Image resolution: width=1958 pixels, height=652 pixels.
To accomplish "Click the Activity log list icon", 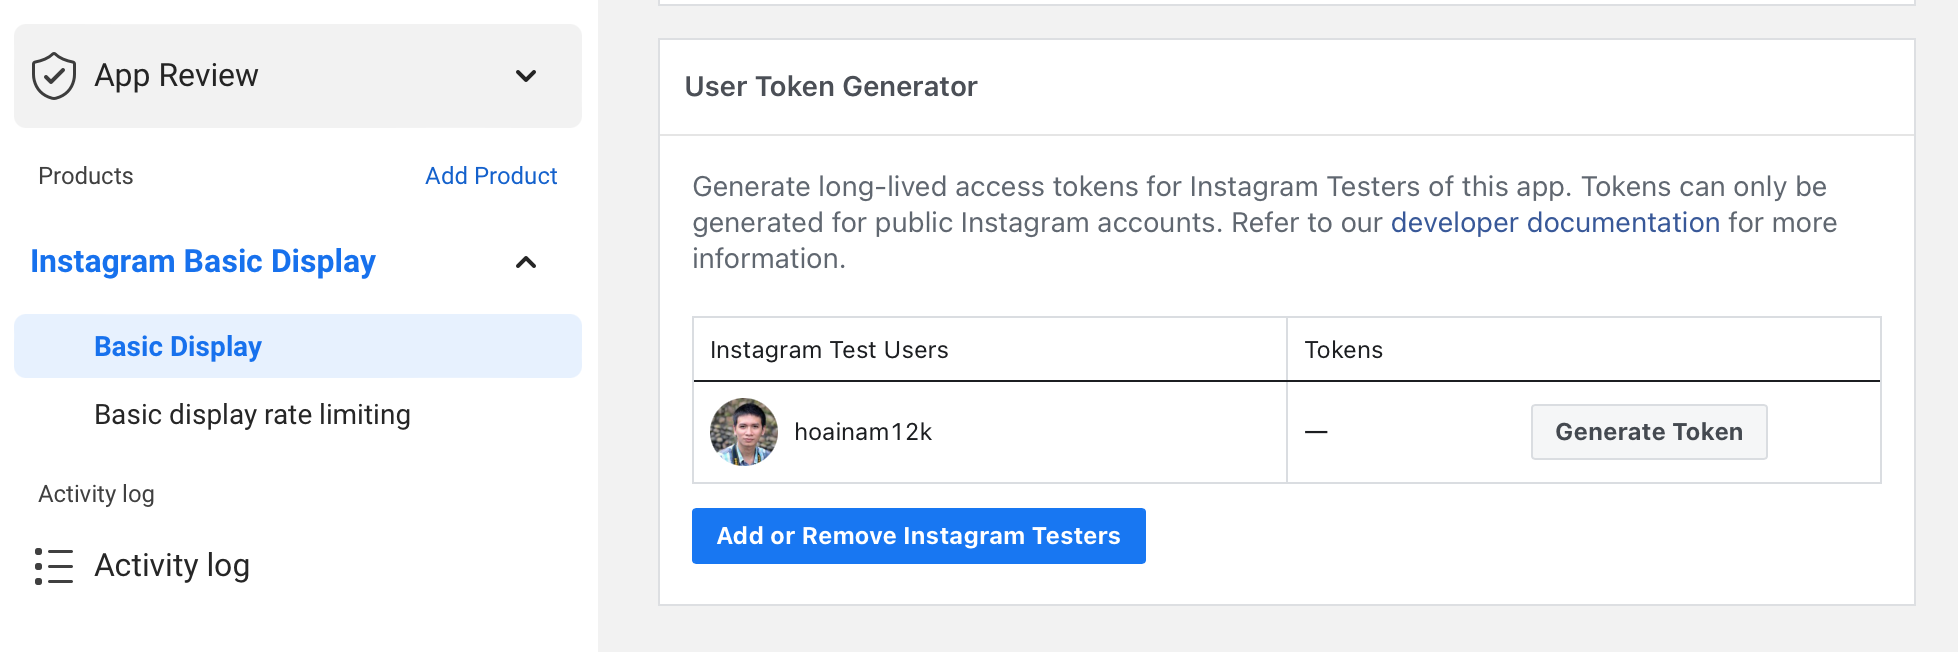I will 55,566.
